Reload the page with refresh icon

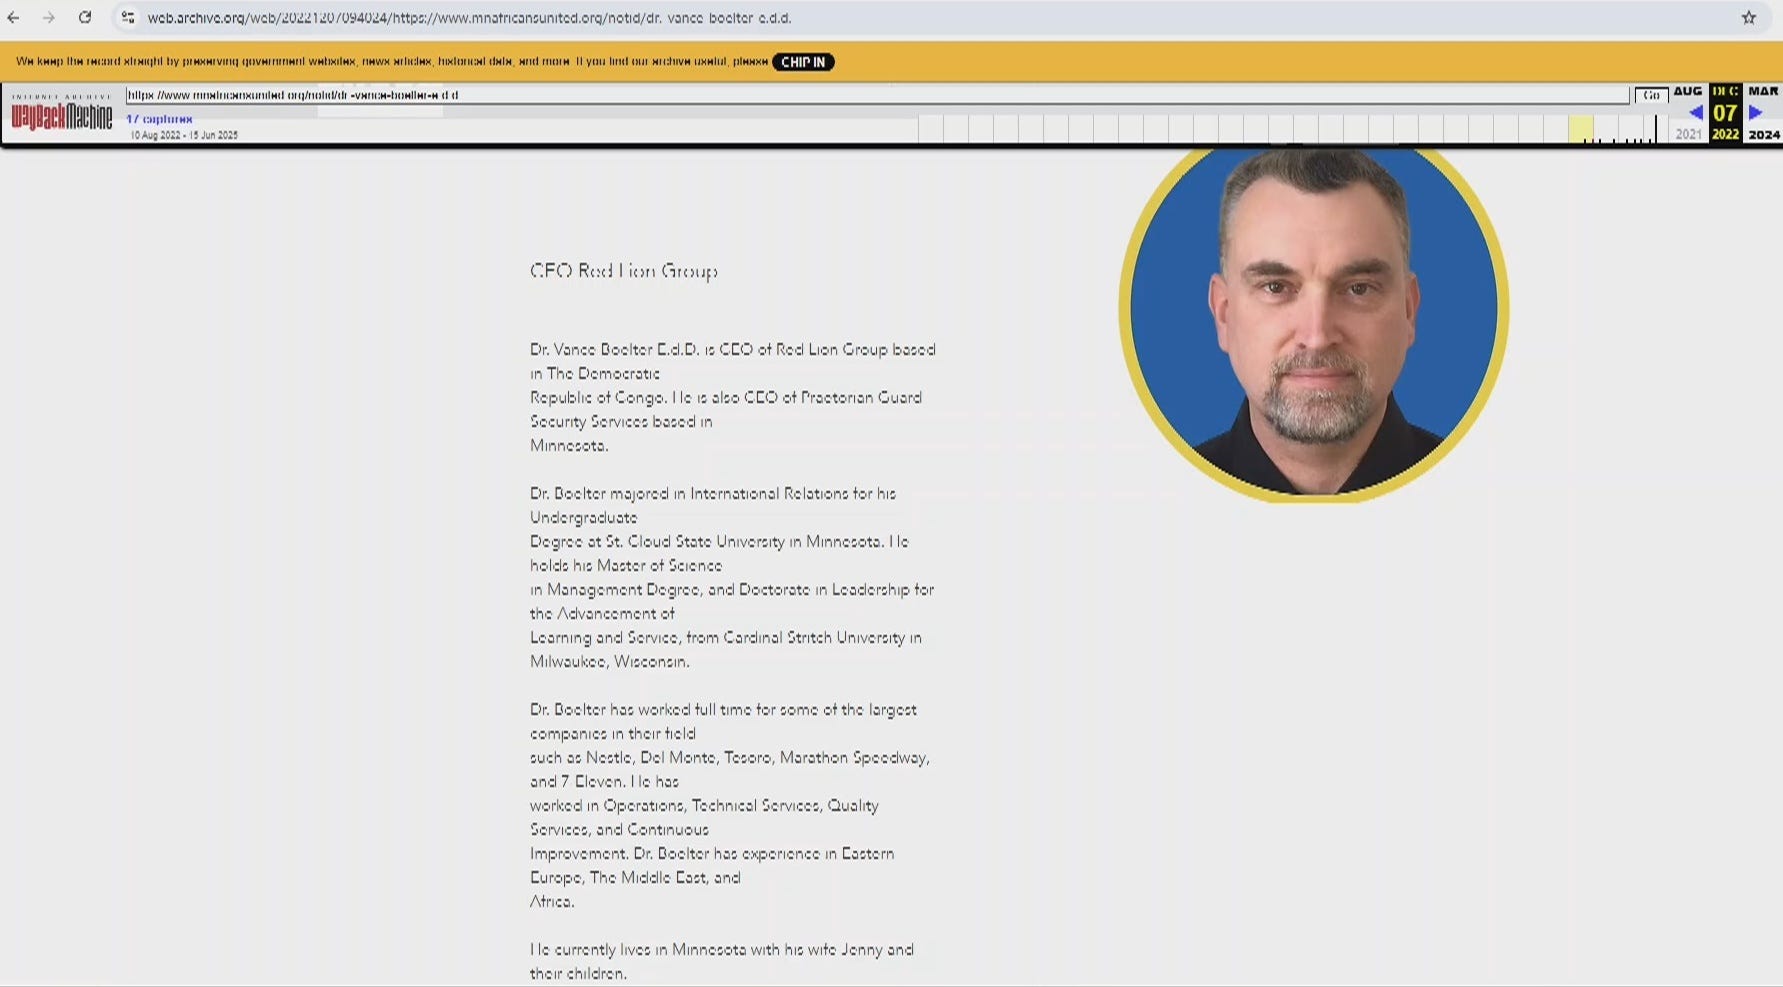tap(85, 17)
